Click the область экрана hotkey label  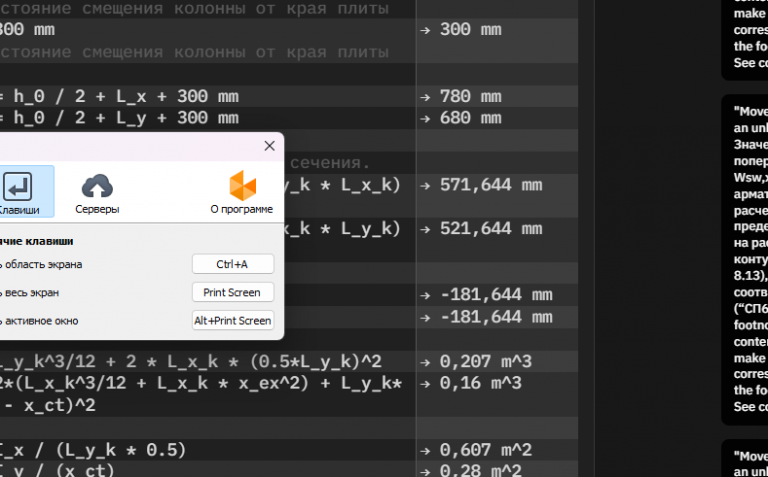pos(42,264)
